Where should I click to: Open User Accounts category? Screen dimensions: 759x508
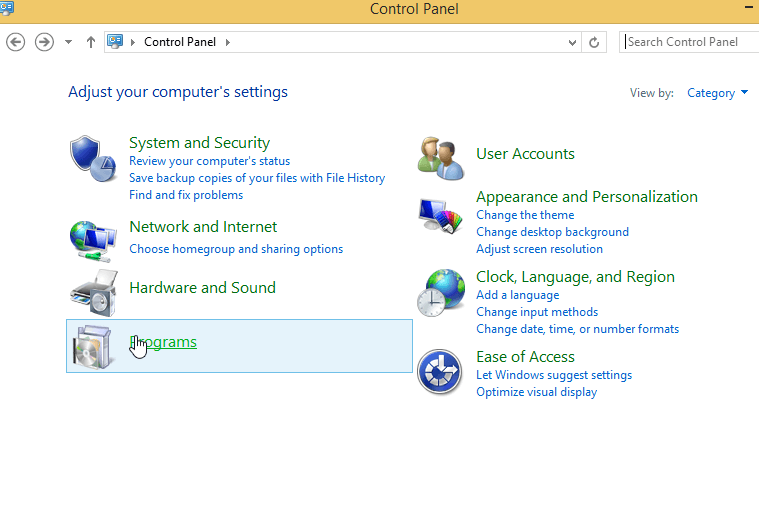[525, 154]
